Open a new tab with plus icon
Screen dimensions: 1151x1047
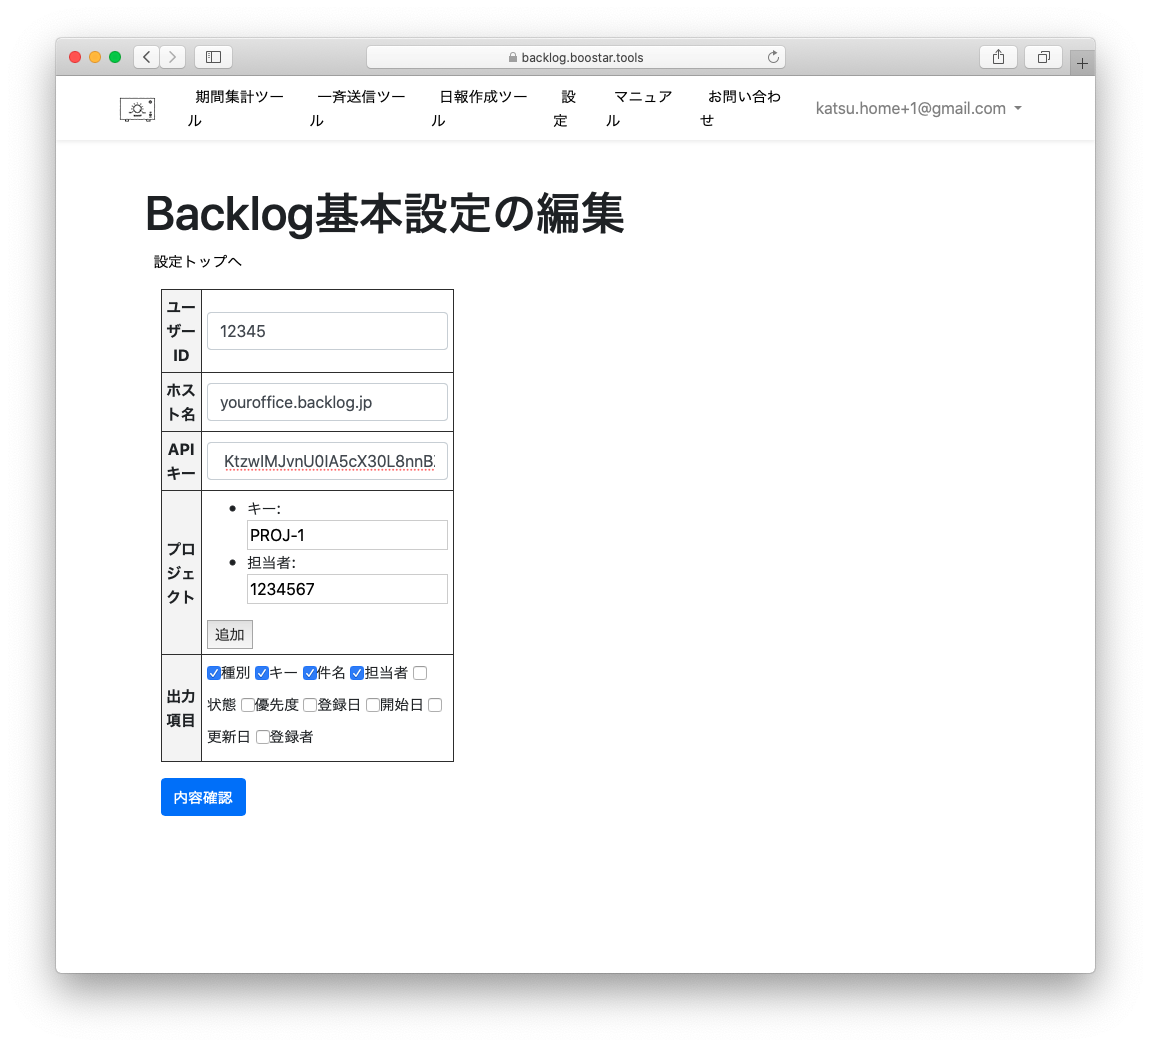[x=1082, y=63]
